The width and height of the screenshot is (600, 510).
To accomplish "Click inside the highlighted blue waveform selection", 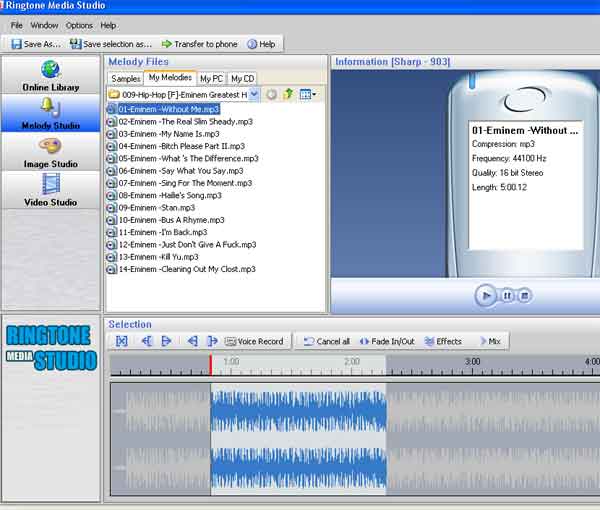I will click(x=298, y=439).
